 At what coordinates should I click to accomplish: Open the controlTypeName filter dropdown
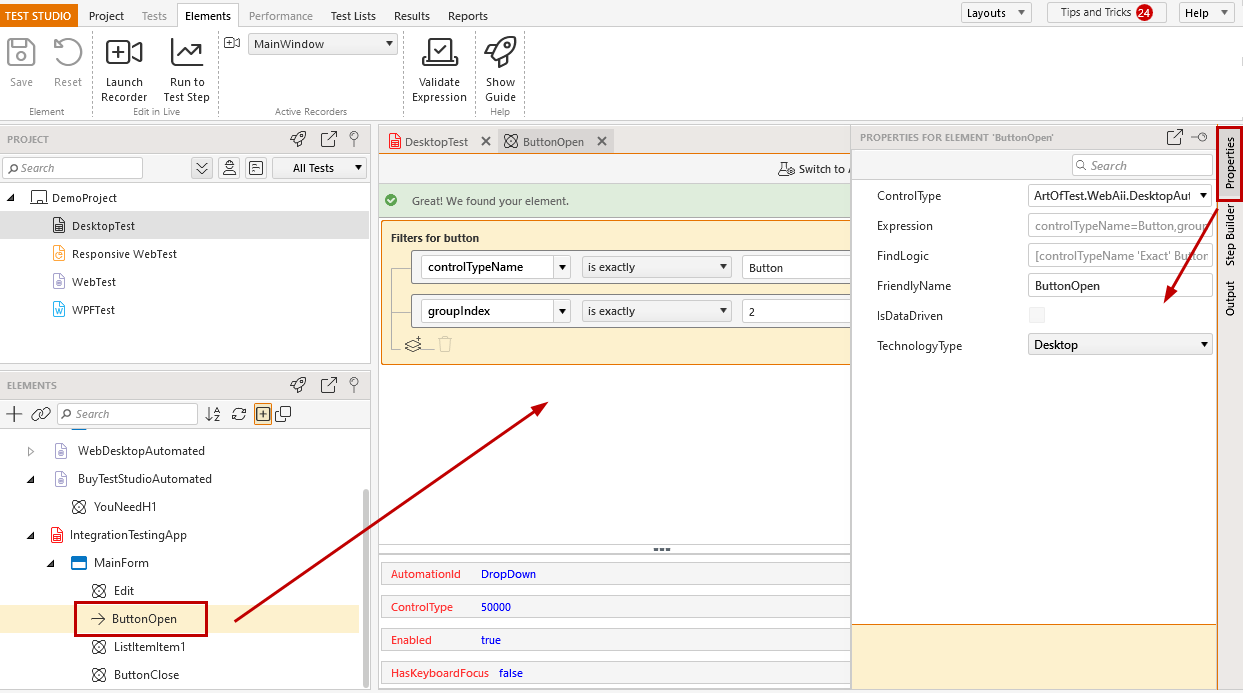[563, 267]
